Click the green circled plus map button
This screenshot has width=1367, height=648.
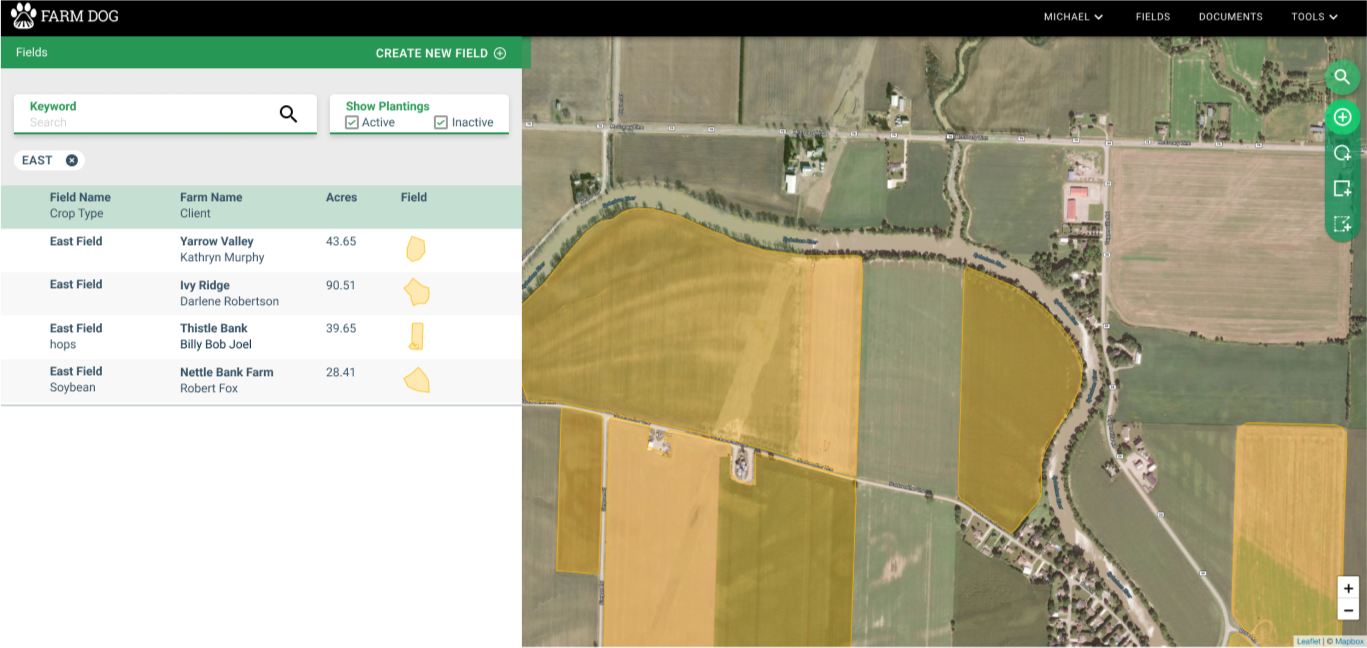coord(1342,117)
